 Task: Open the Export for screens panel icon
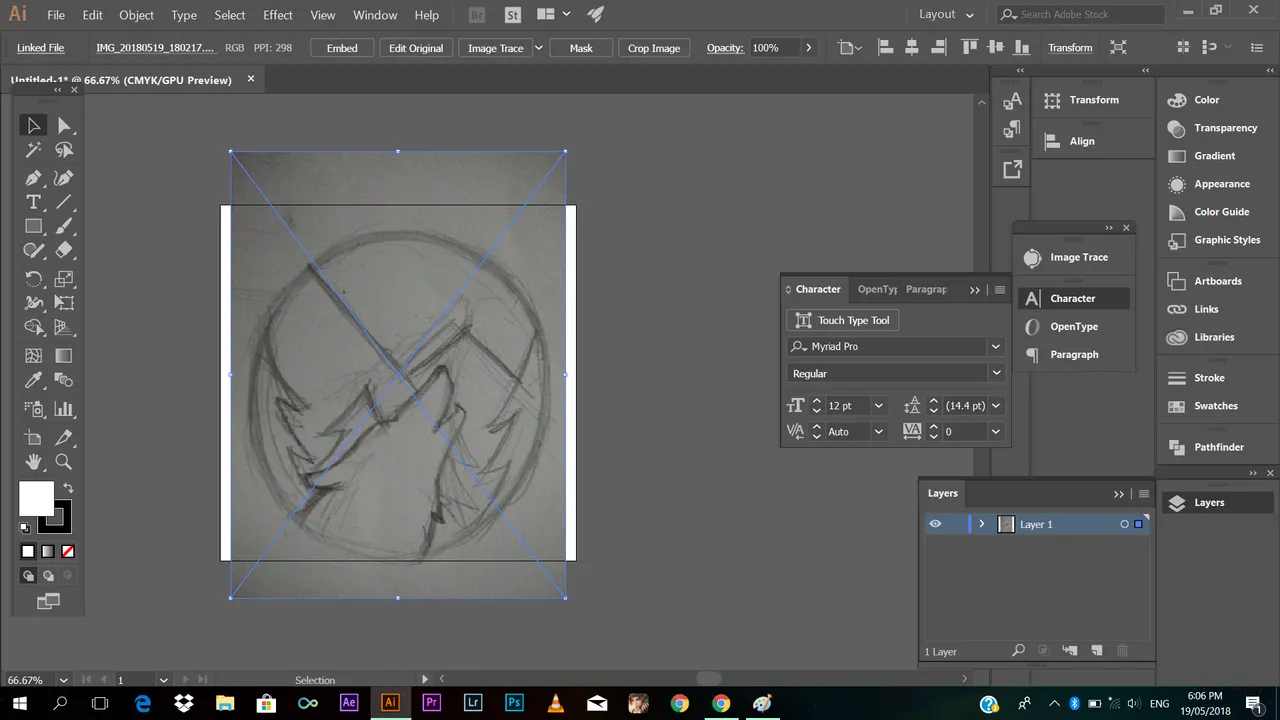(1012, 170)
